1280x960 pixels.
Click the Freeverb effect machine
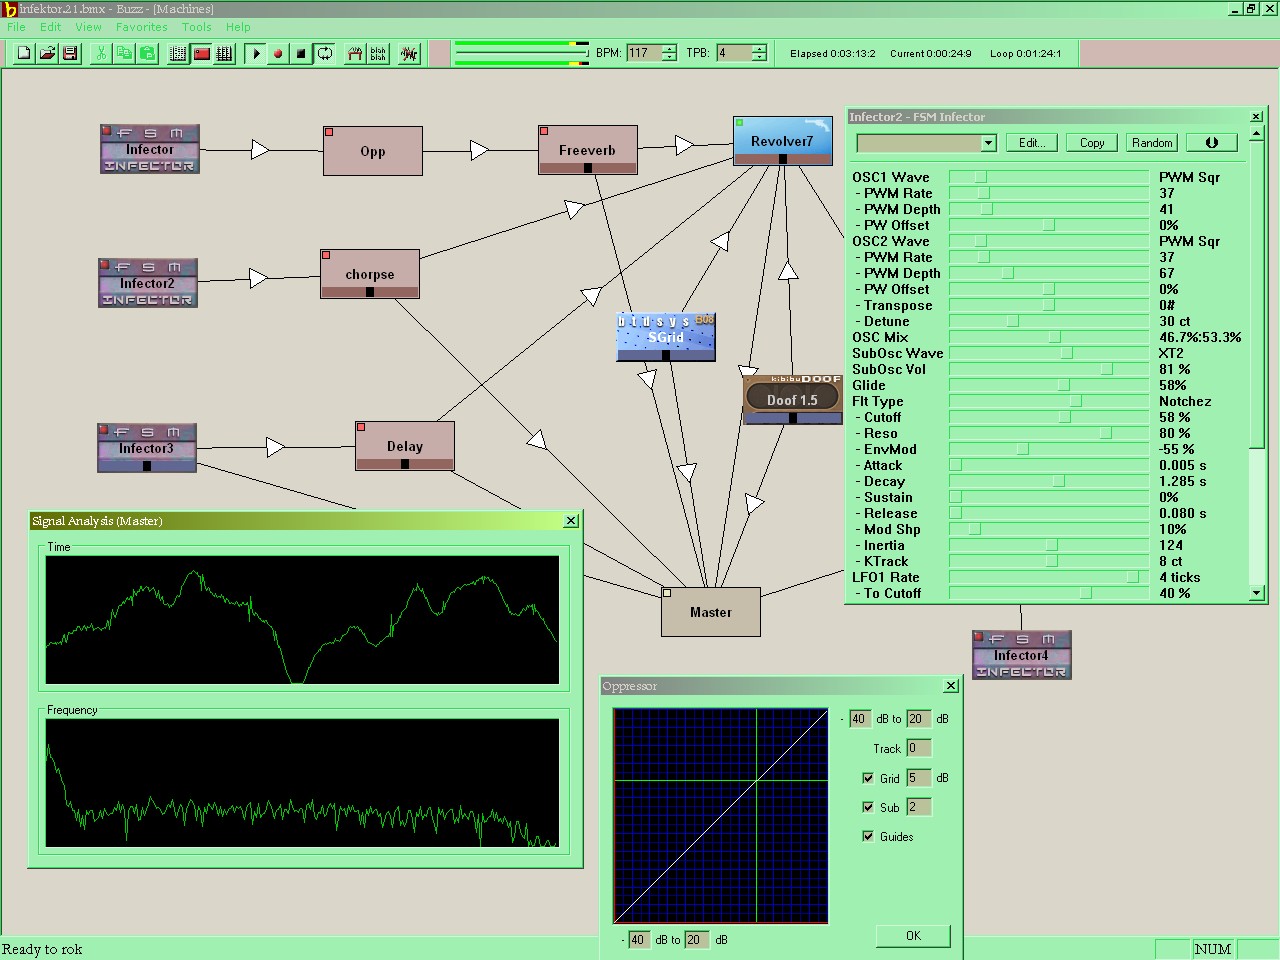coord(587,150)
